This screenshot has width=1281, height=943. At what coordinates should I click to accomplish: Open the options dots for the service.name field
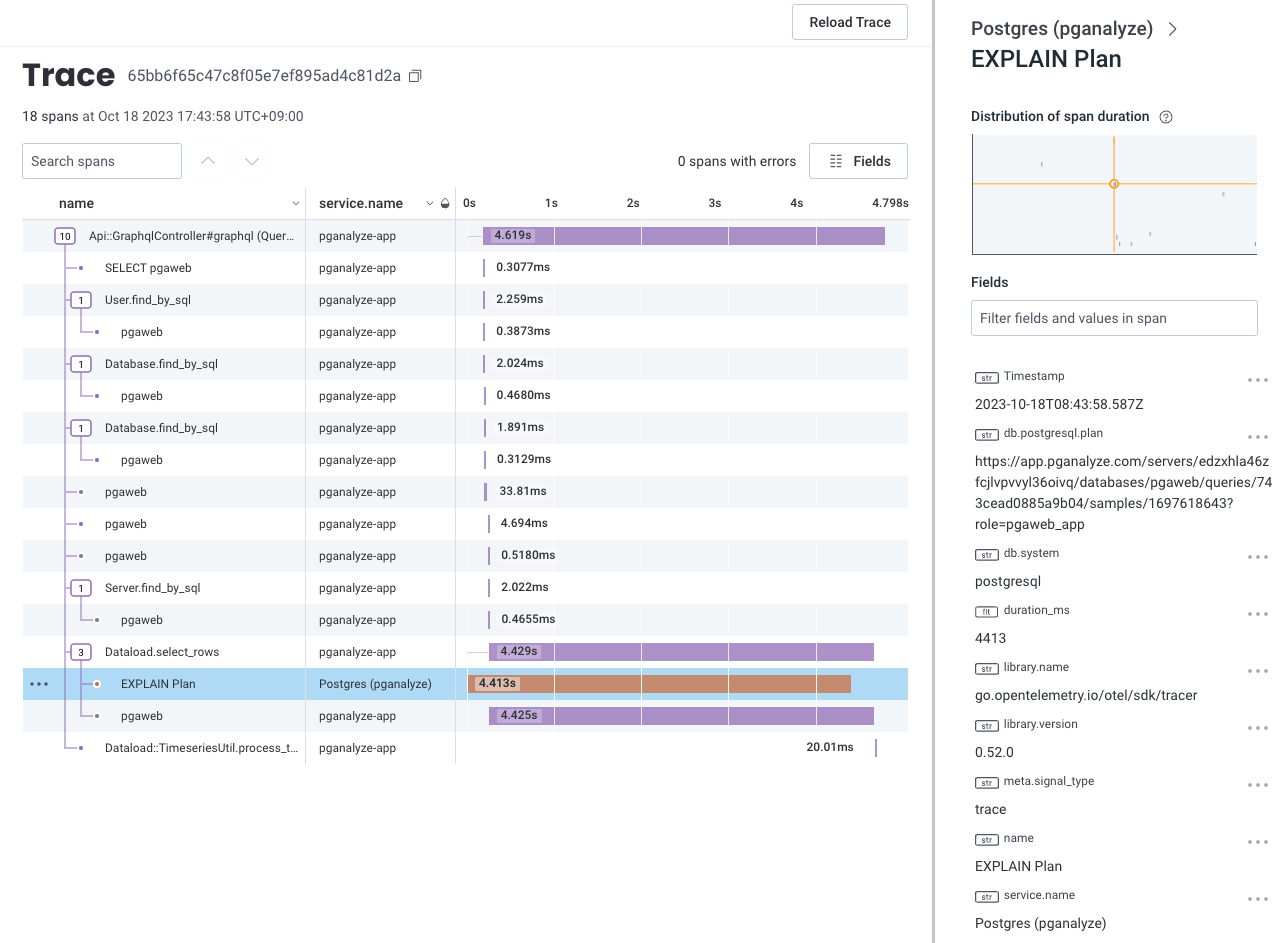(x=1258, y=899)
